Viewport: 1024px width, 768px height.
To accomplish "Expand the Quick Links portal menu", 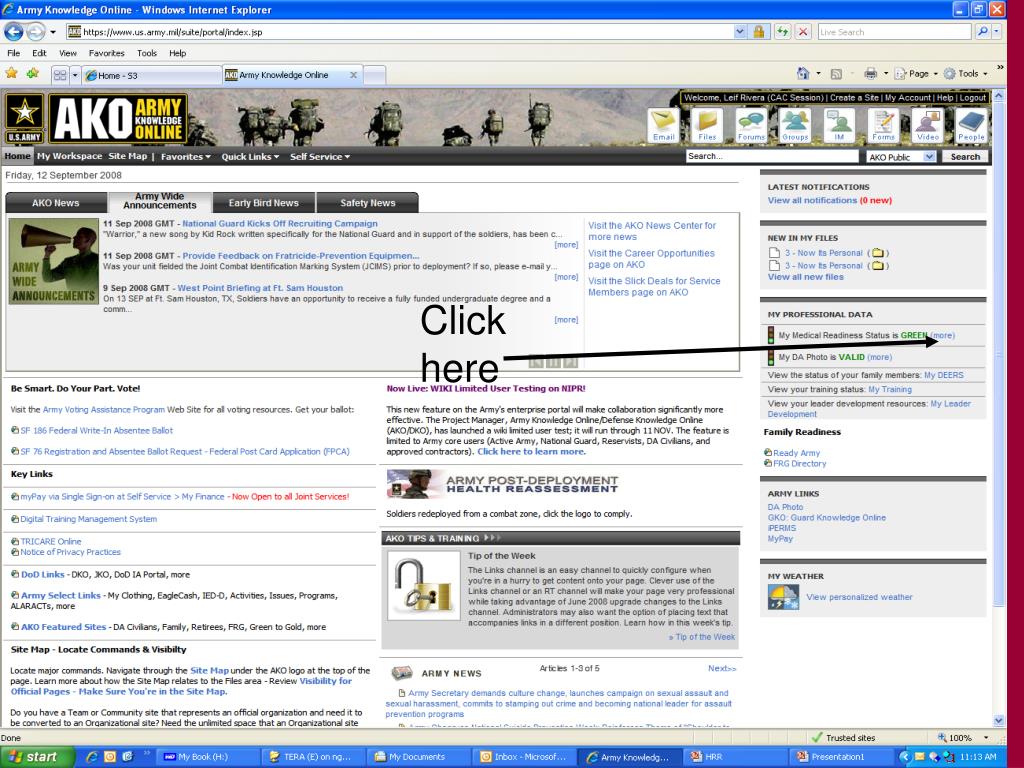I will click(250, 157).
